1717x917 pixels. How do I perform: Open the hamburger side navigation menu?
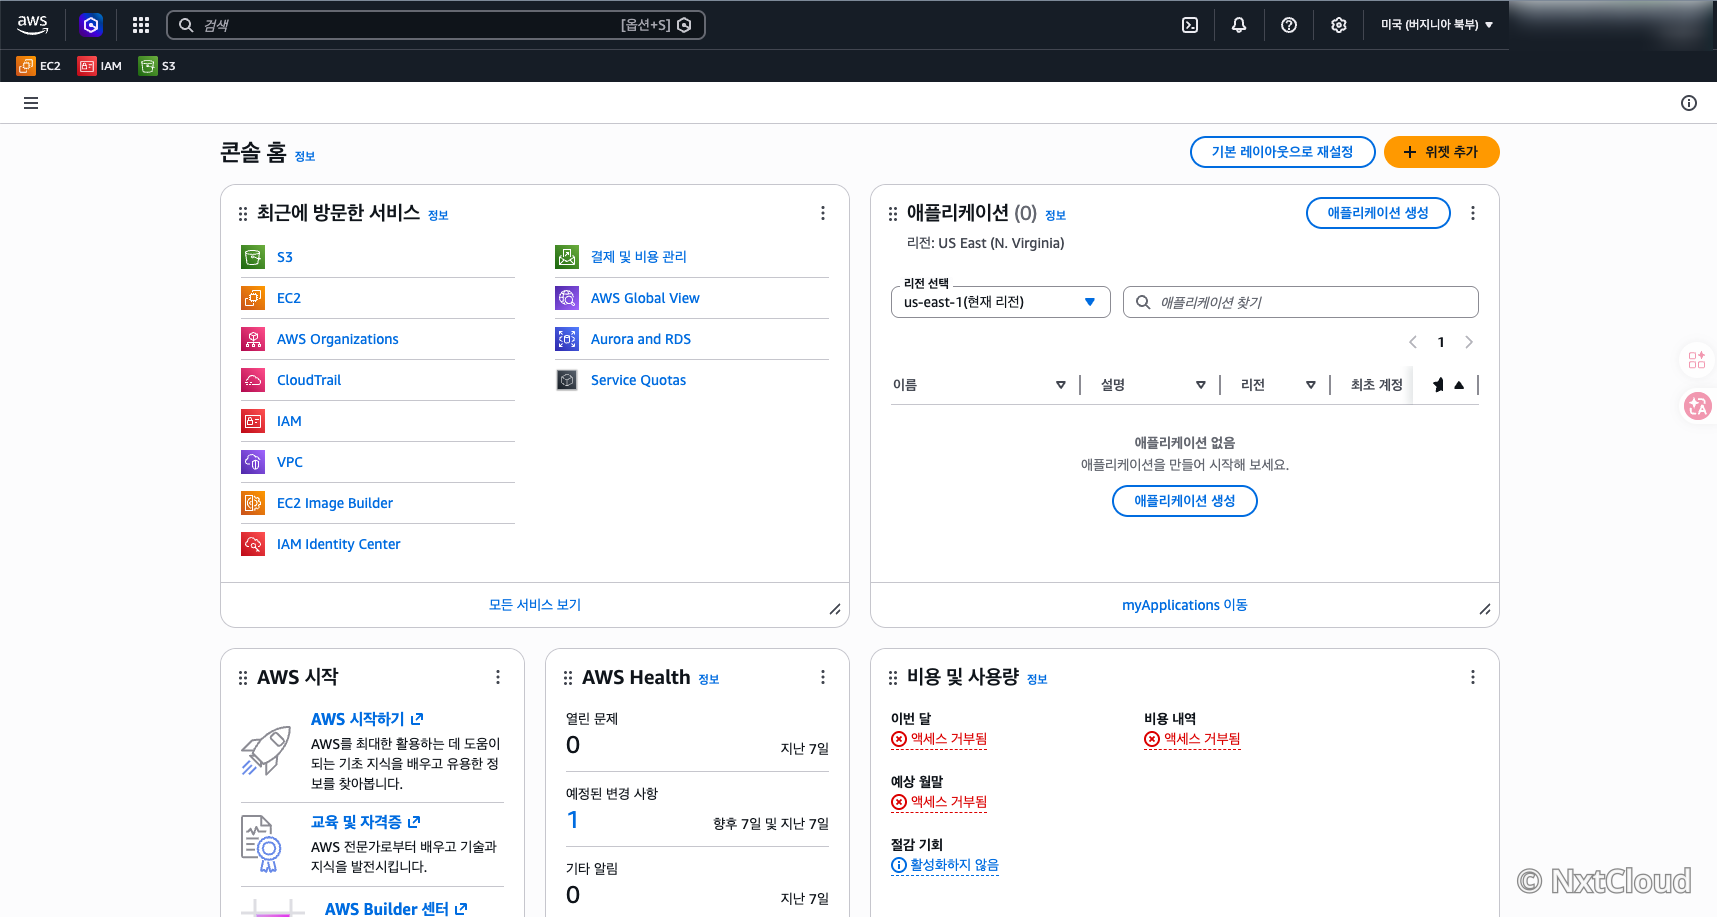click(x=31, y=103)
